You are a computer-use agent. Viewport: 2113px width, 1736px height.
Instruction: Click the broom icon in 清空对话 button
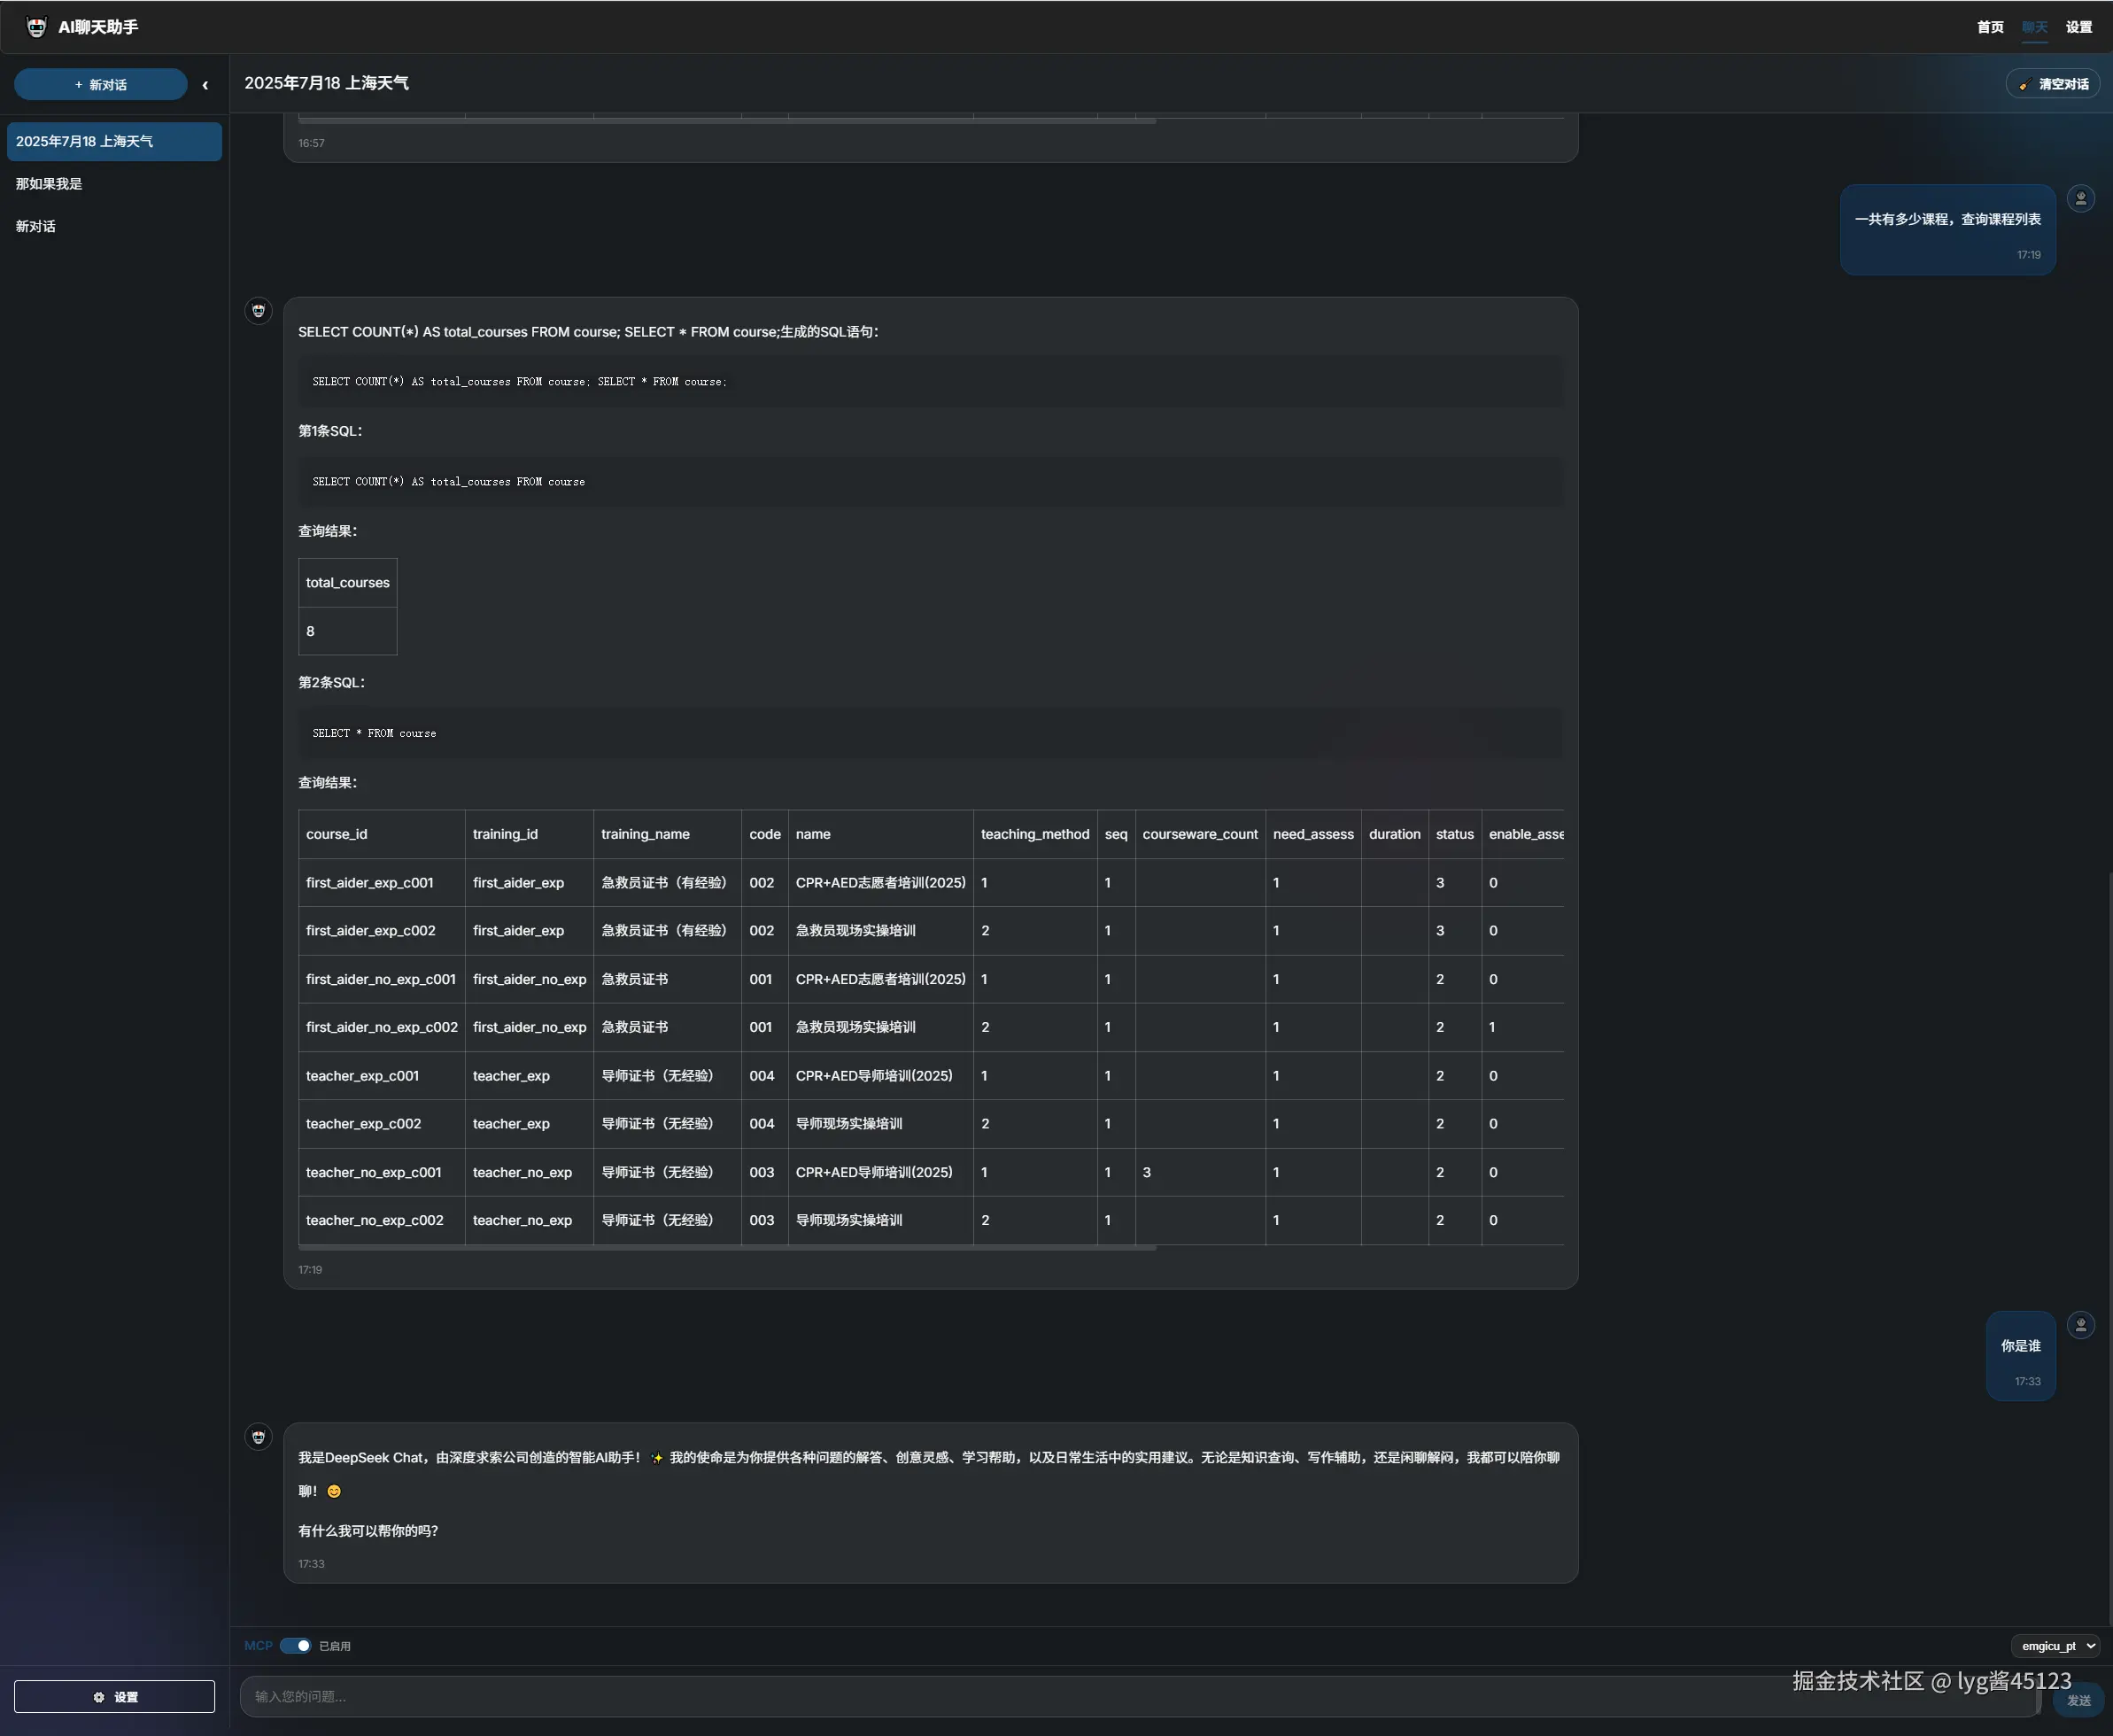click(2024, 85)
